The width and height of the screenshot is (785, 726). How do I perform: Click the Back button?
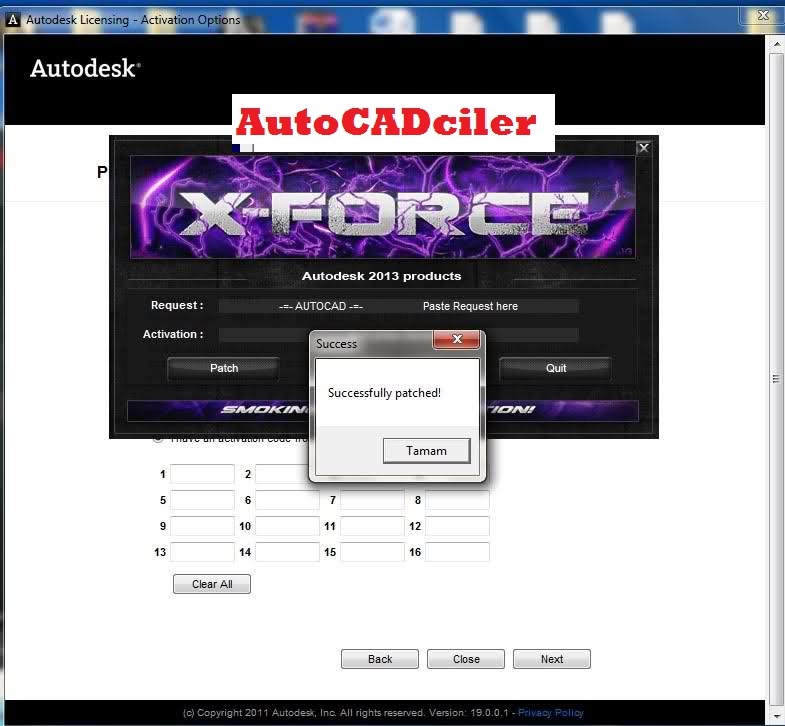click(380, 659)
